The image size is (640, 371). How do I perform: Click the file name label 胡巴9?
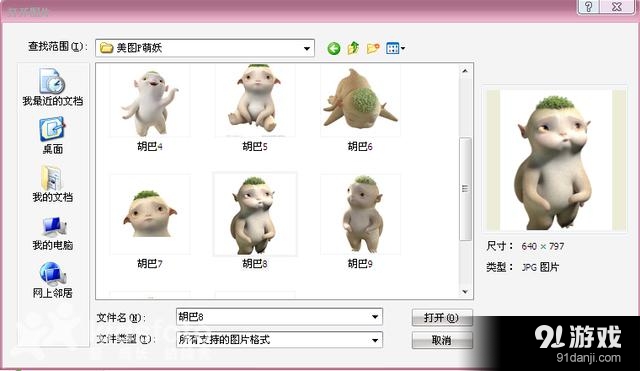tap(360, 264)
